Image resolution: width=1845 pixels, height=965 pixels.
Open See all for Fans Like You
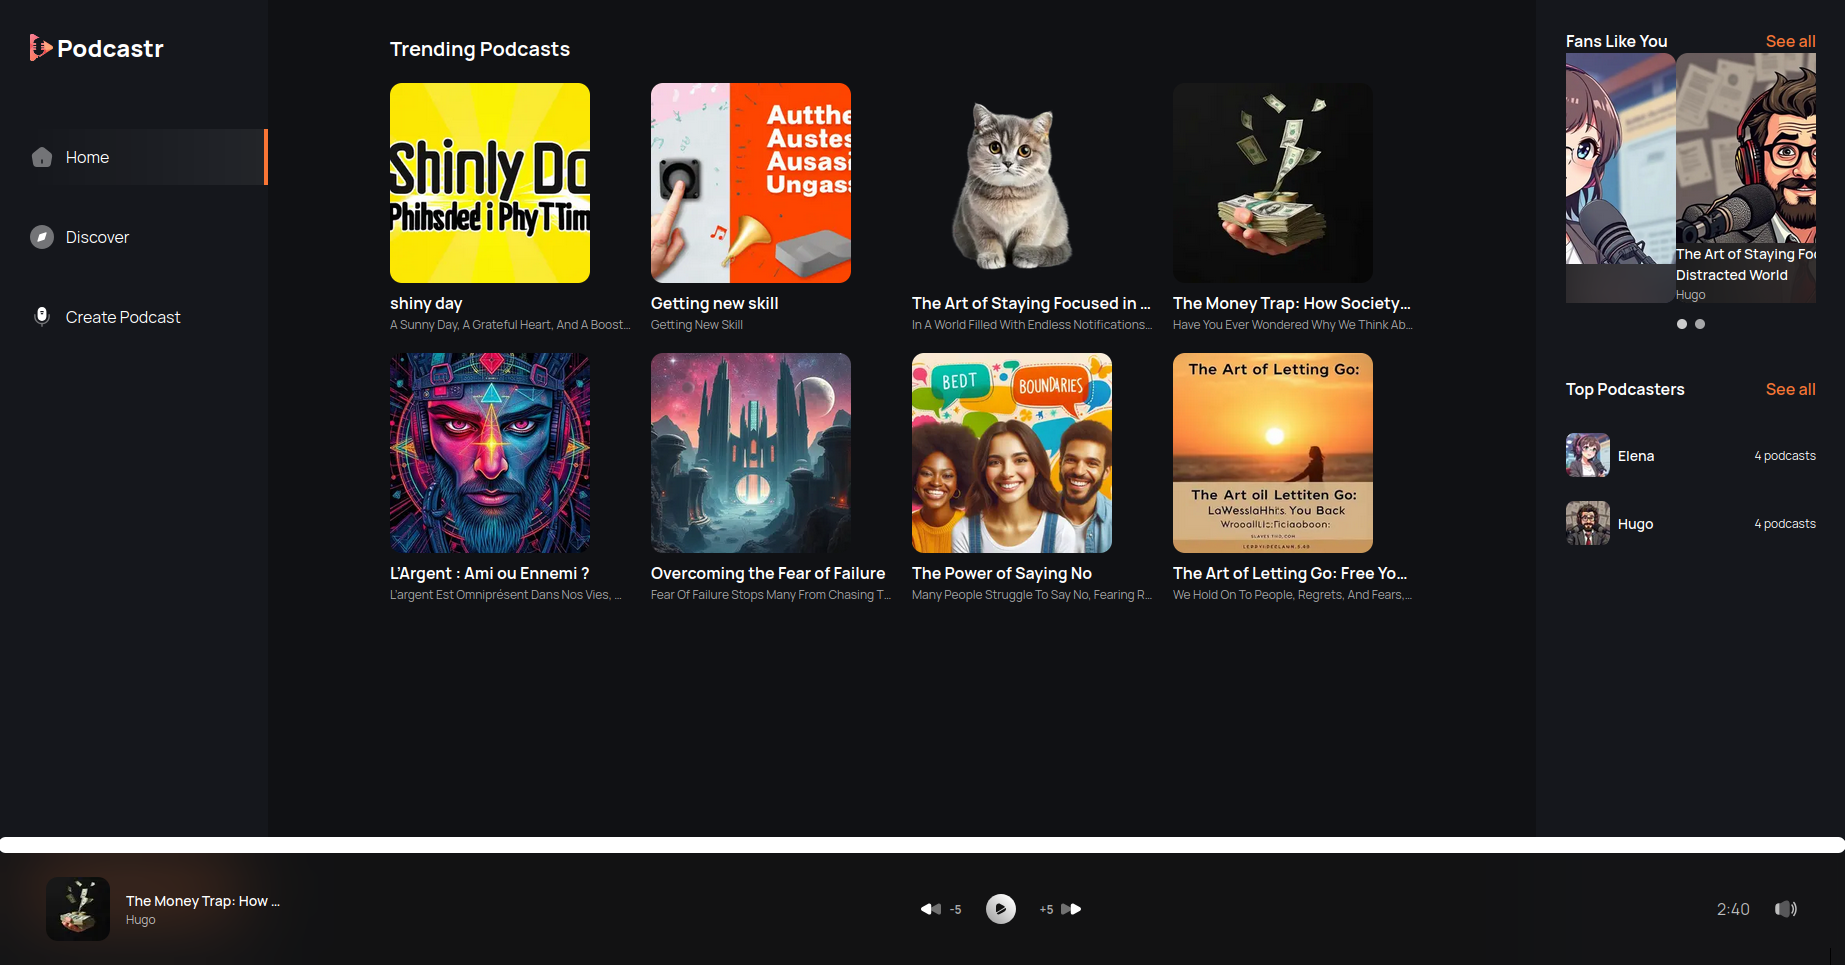[1790, 41]
